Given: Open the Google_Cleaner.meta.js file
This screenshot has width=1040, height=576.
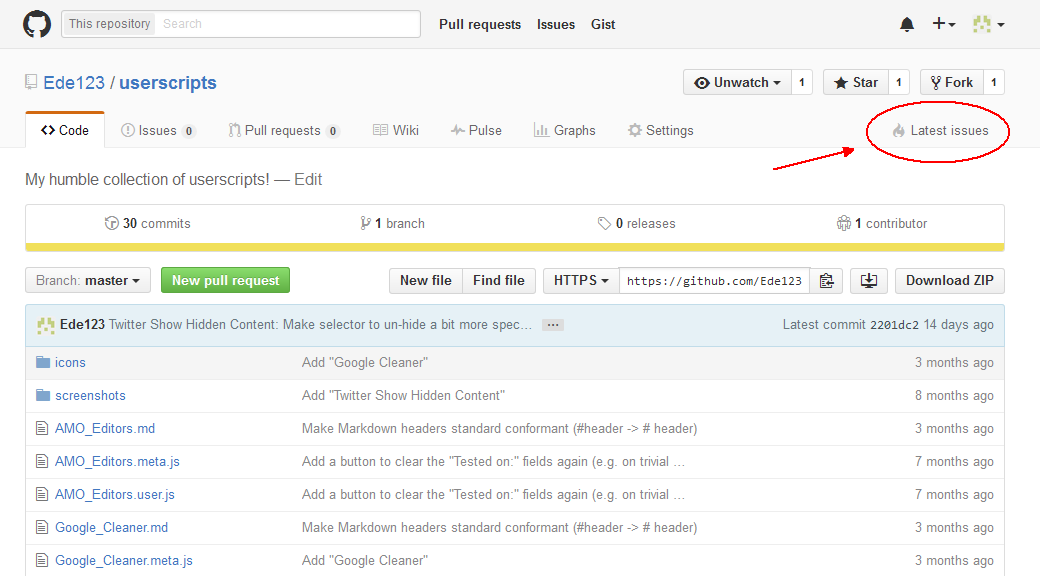Looking at the screenshot, I should pyautogui.click(x=124, y=561).
